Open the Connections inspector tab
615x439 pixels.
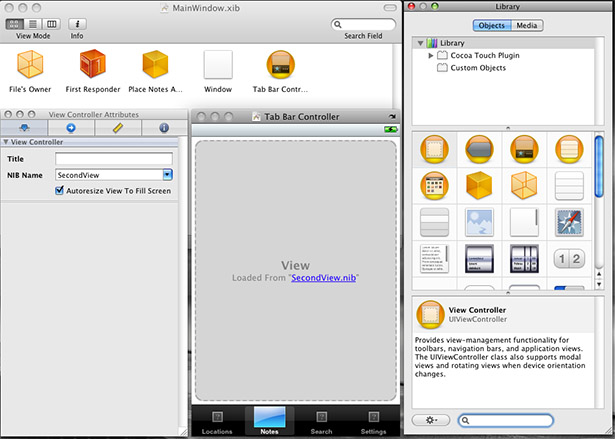pyautogui.click(x=71, y=128)
